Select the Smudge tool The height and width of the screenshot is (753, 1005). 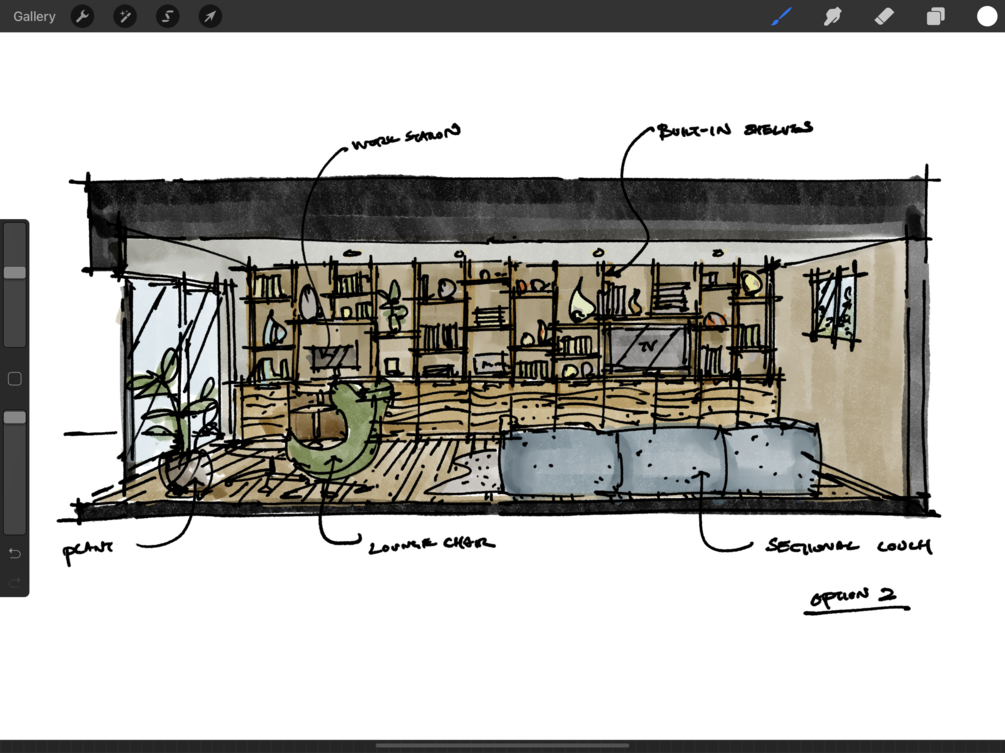pos(833,17)
